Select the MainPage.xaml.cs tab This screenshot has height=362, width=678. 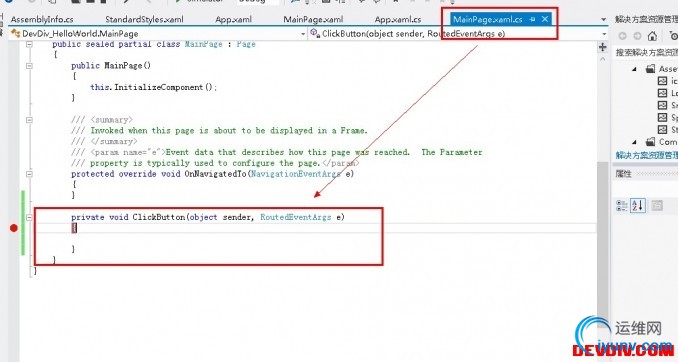[488, 19]
